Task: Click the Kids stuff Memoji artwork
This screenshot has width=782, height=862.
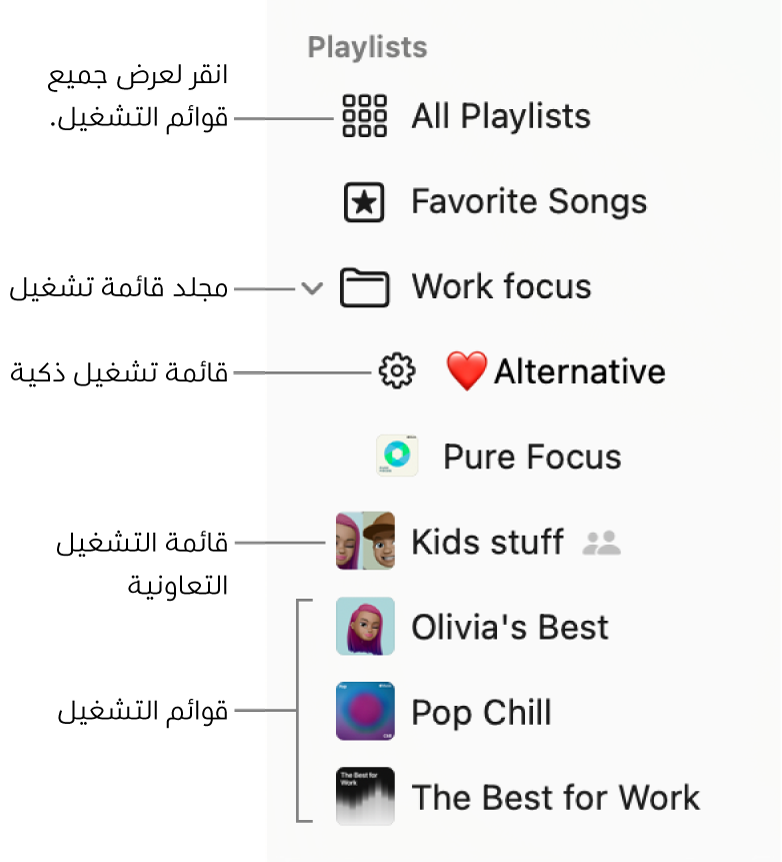Action: 365,541
